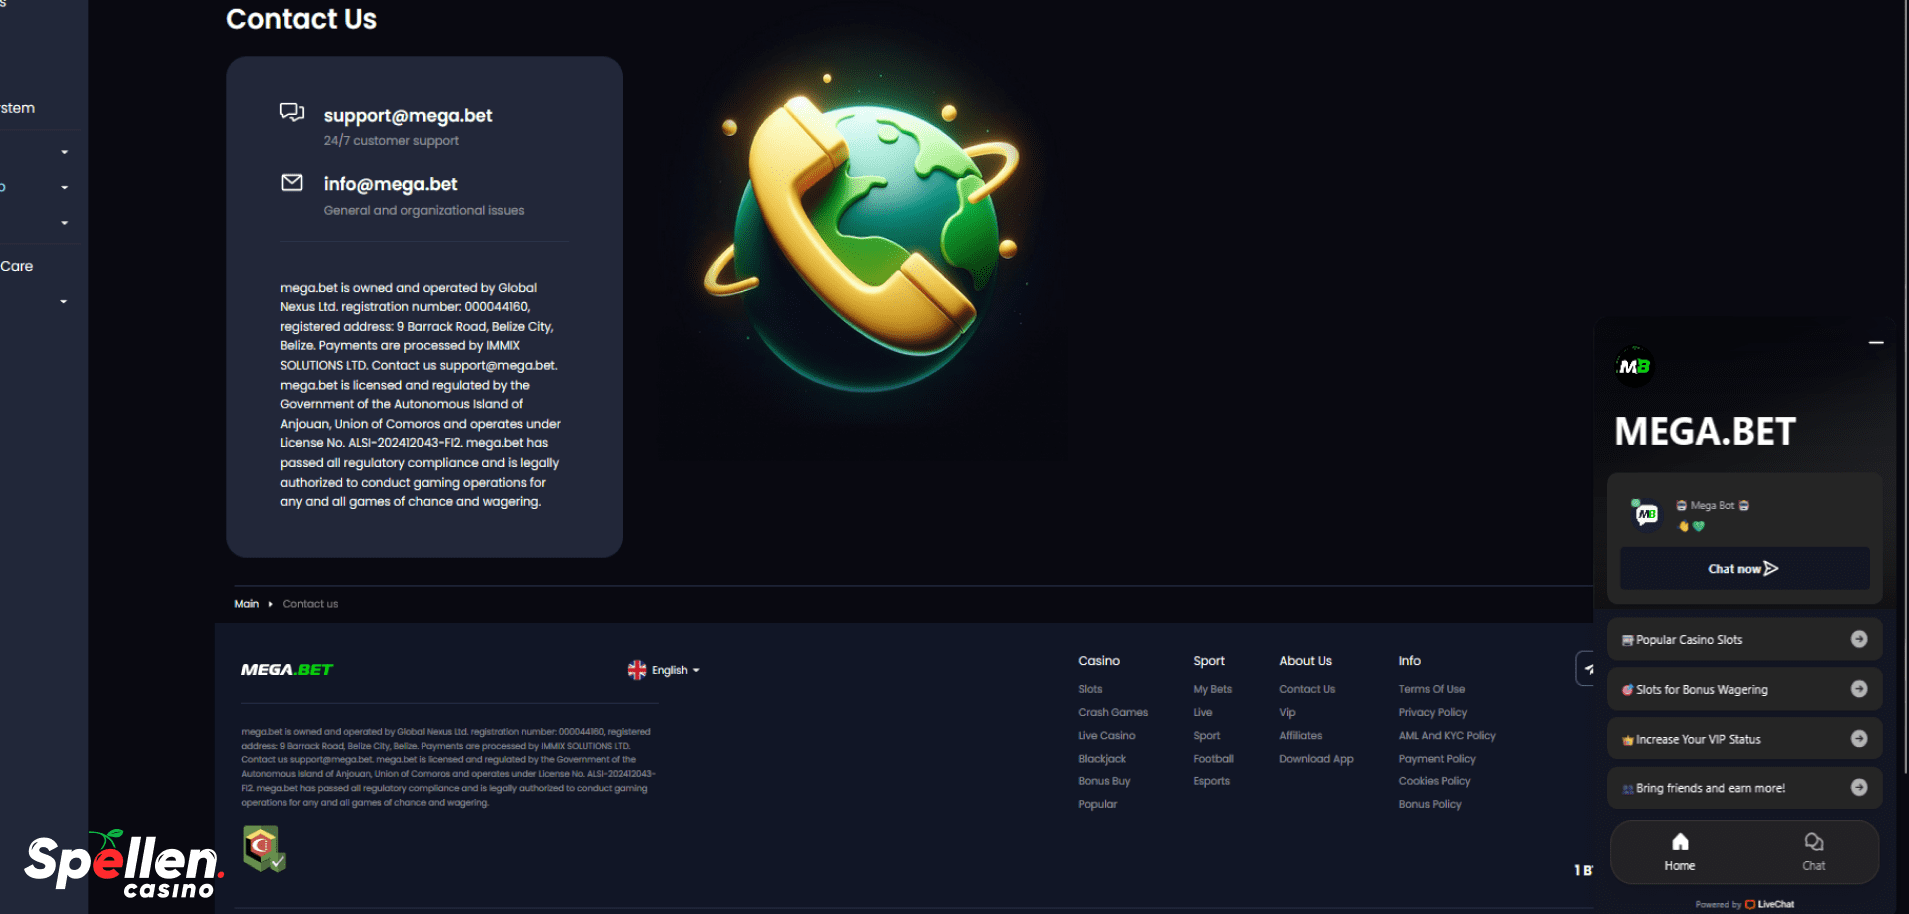Click the Contact us breadcrumb item
The image size is (1909, 914).
coord(310,604)
